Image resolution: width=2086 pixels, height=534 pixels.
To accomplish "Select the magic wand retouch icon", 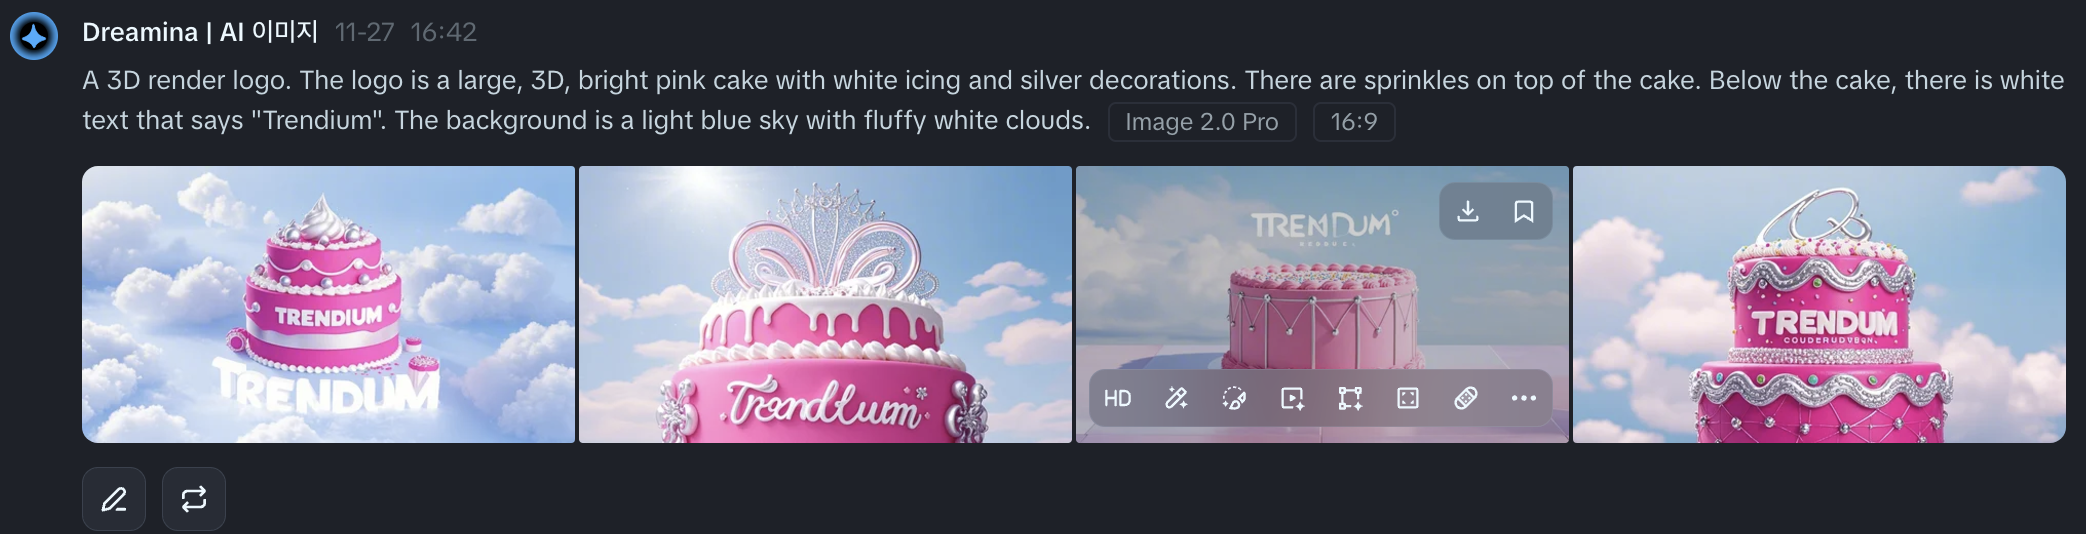I will click(x=1176, y=399).
